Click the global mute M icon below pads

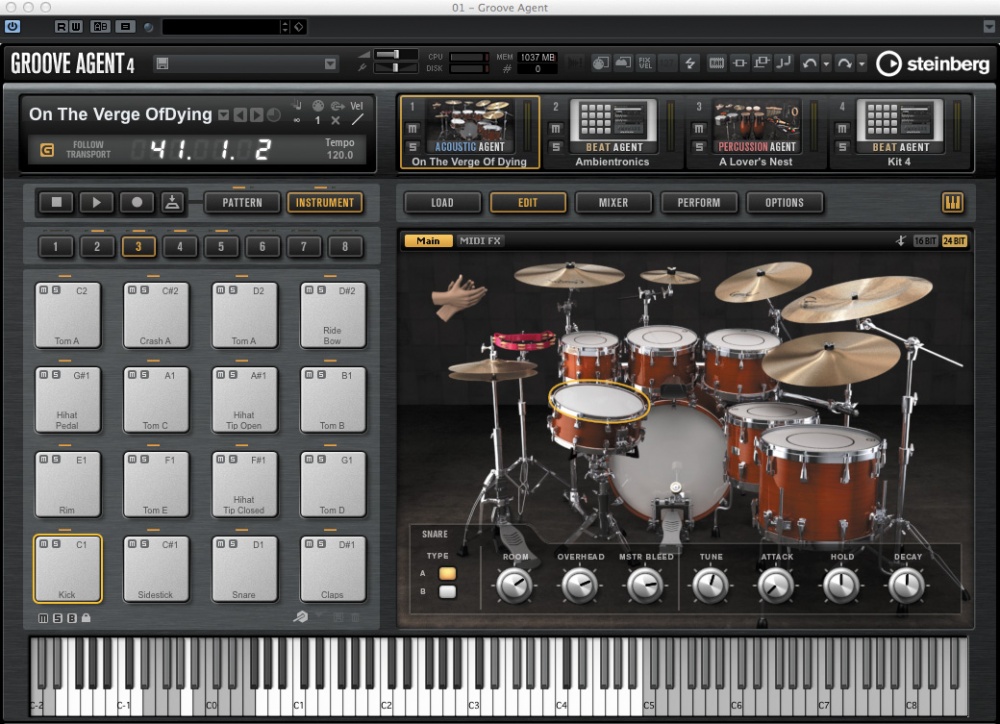43,618
